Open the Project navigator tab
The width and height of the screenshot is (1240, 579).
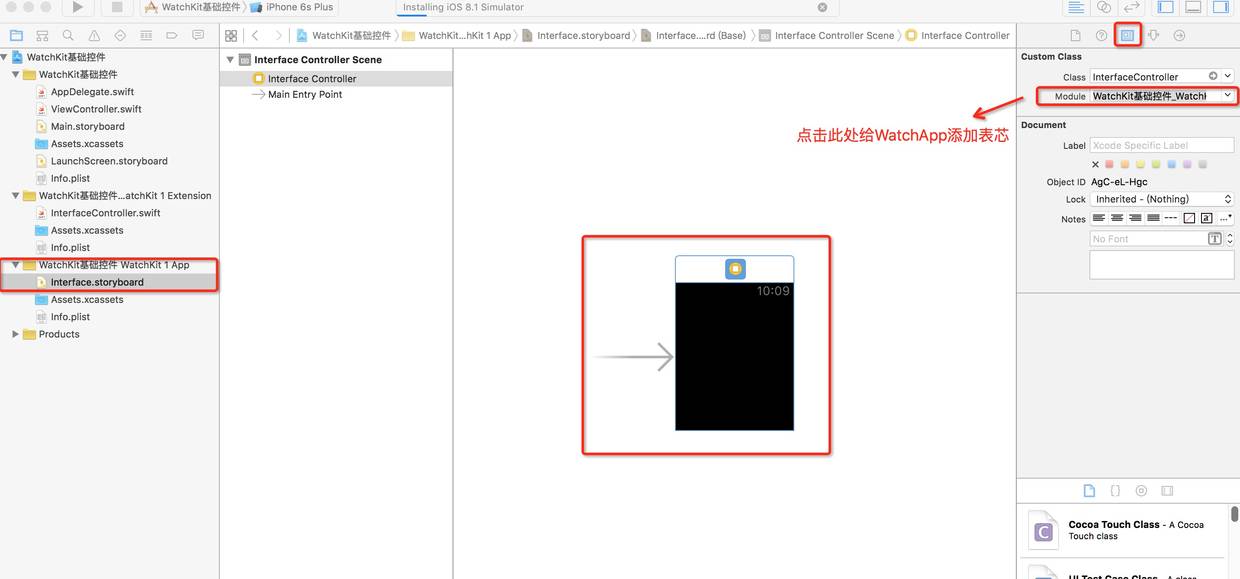(x=16, y=35)
